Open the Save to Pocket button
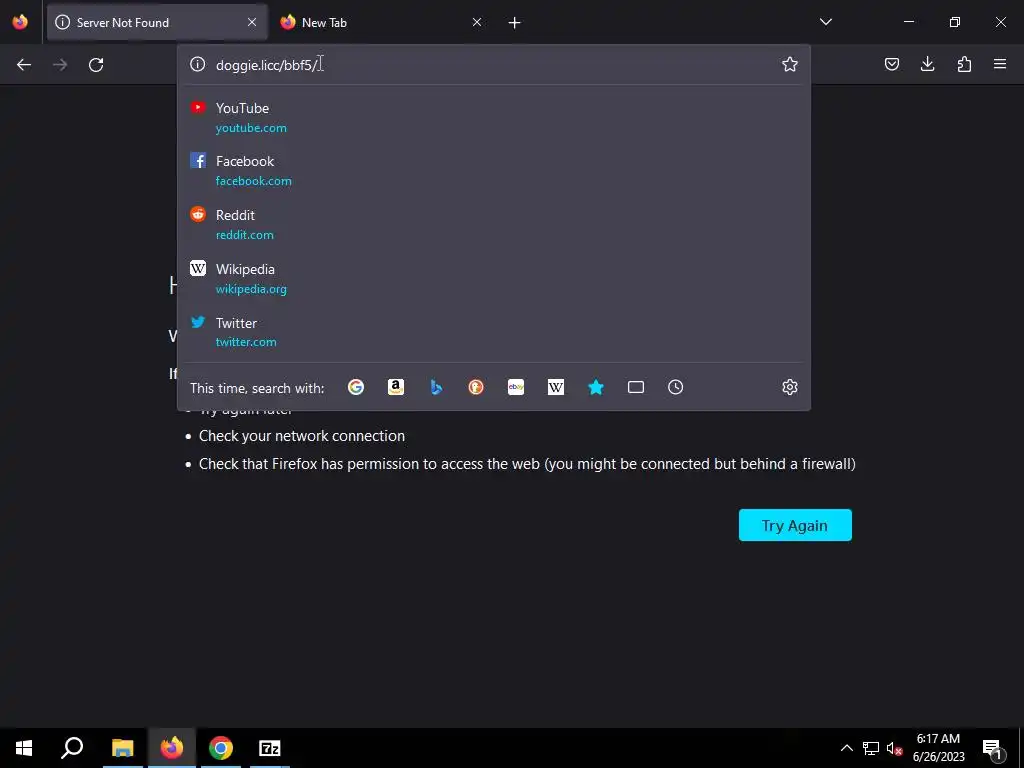1024x768 pixels. pos(891,64)
